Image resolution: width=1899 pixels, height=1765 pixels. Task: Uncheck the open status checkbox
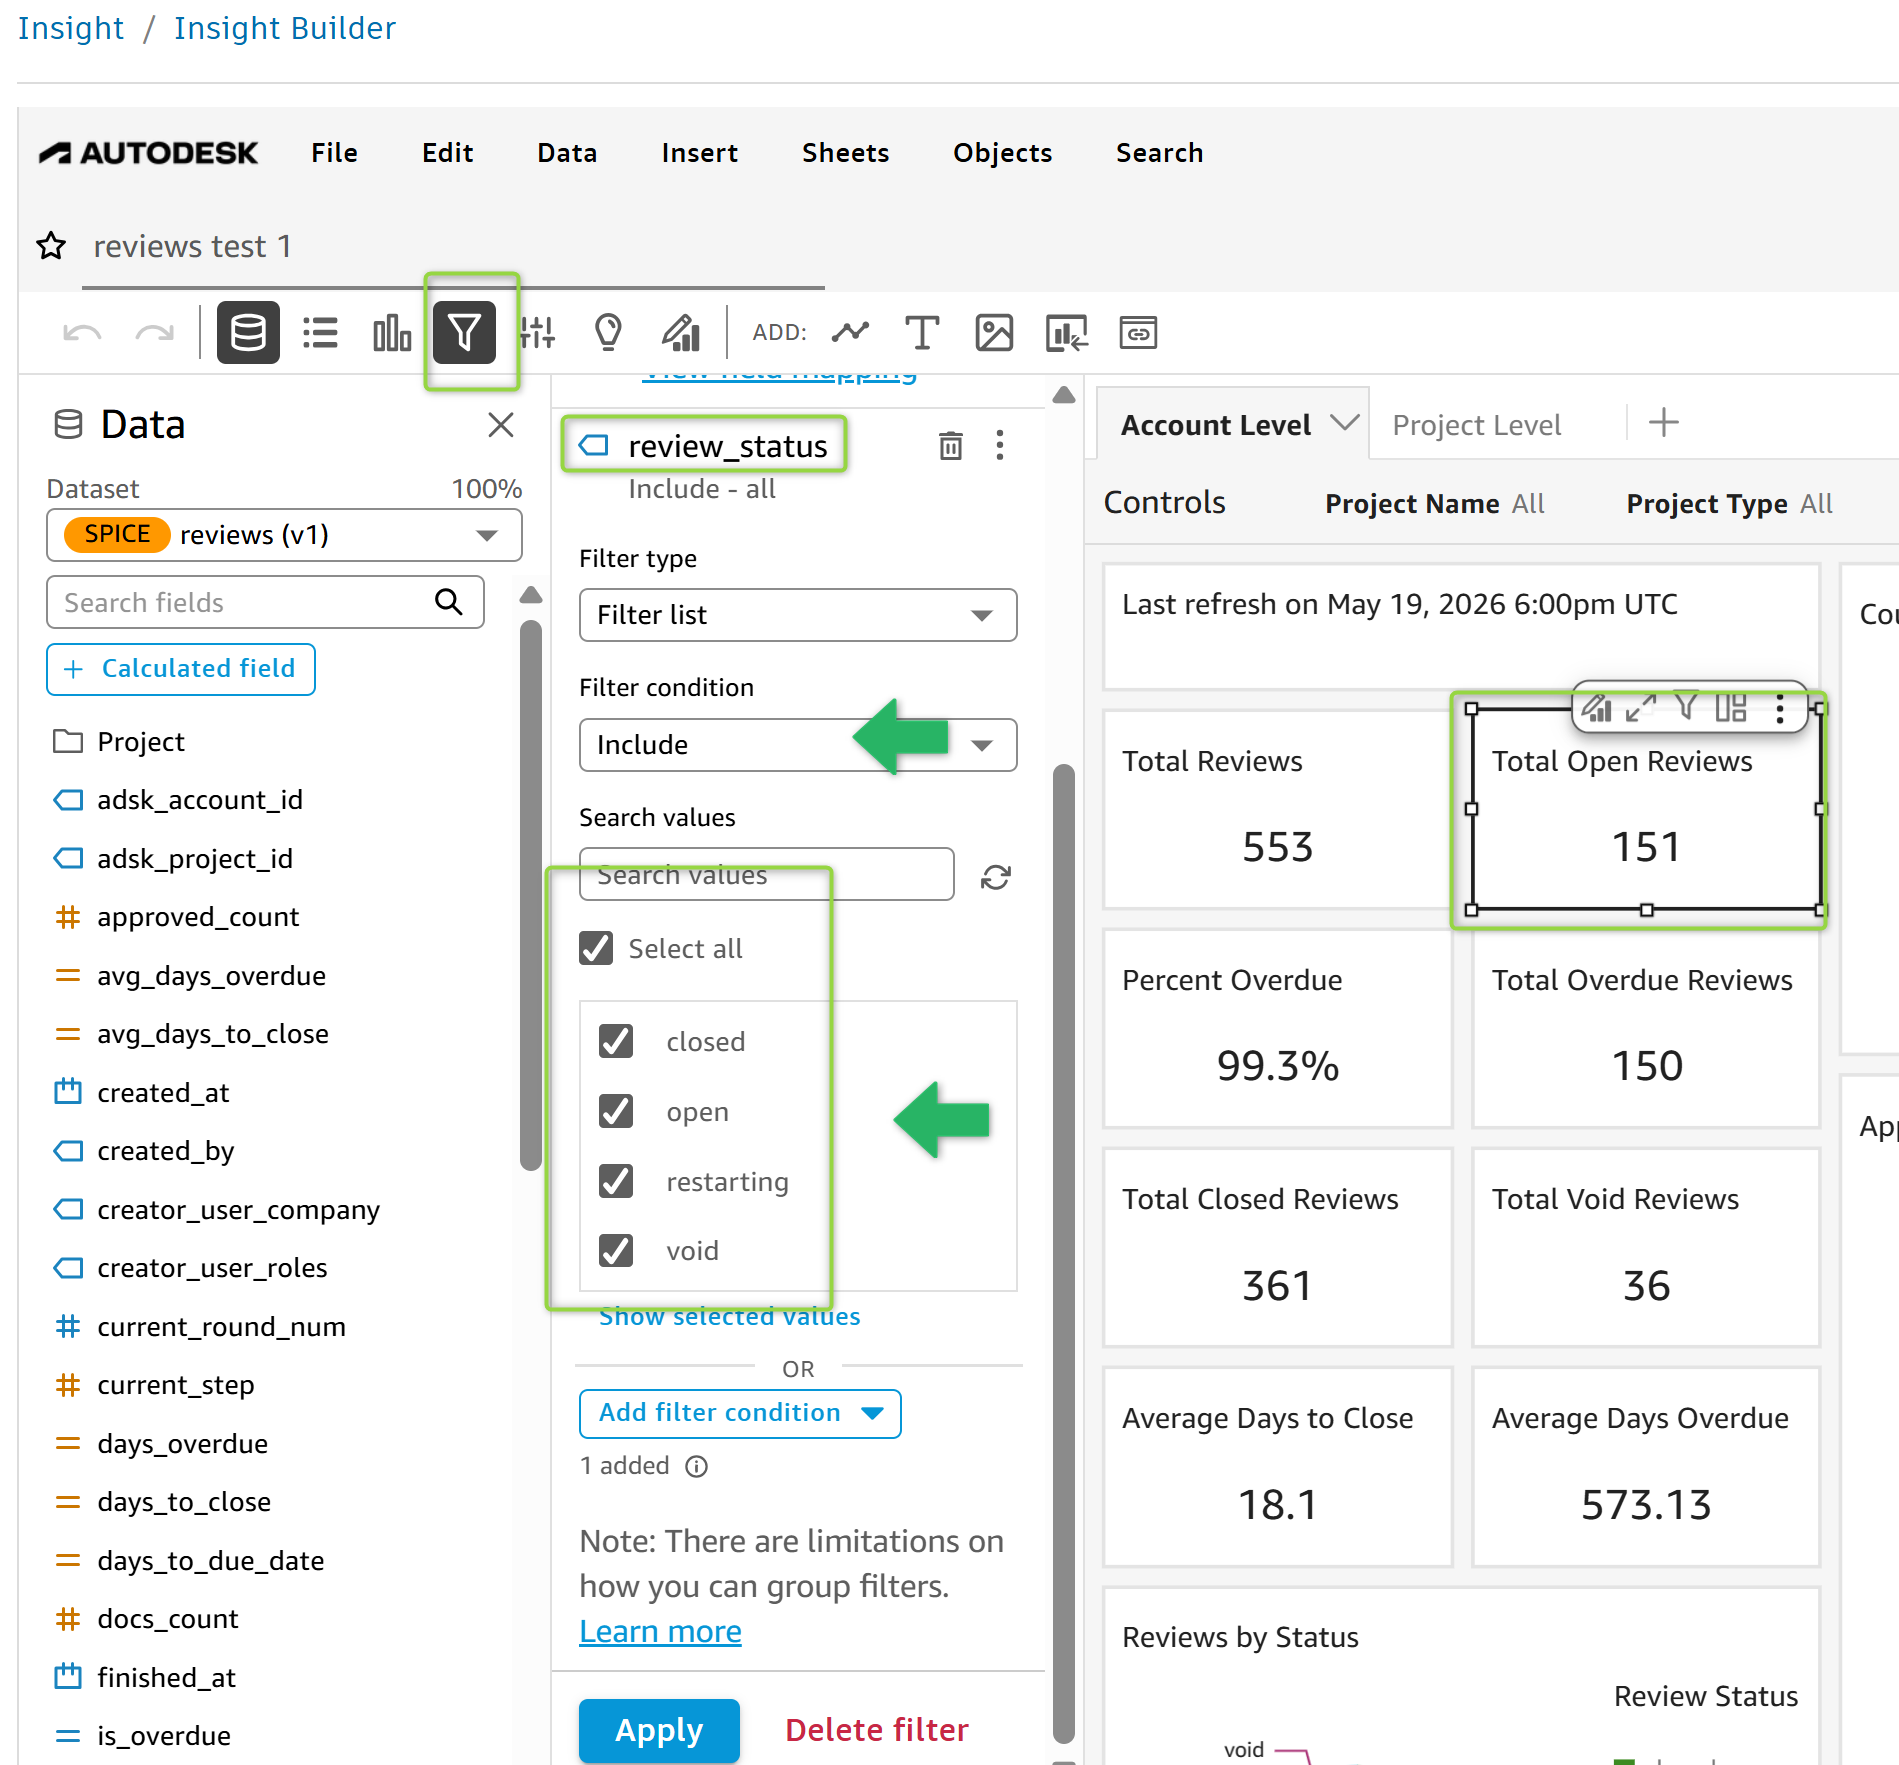(616, 1111)
